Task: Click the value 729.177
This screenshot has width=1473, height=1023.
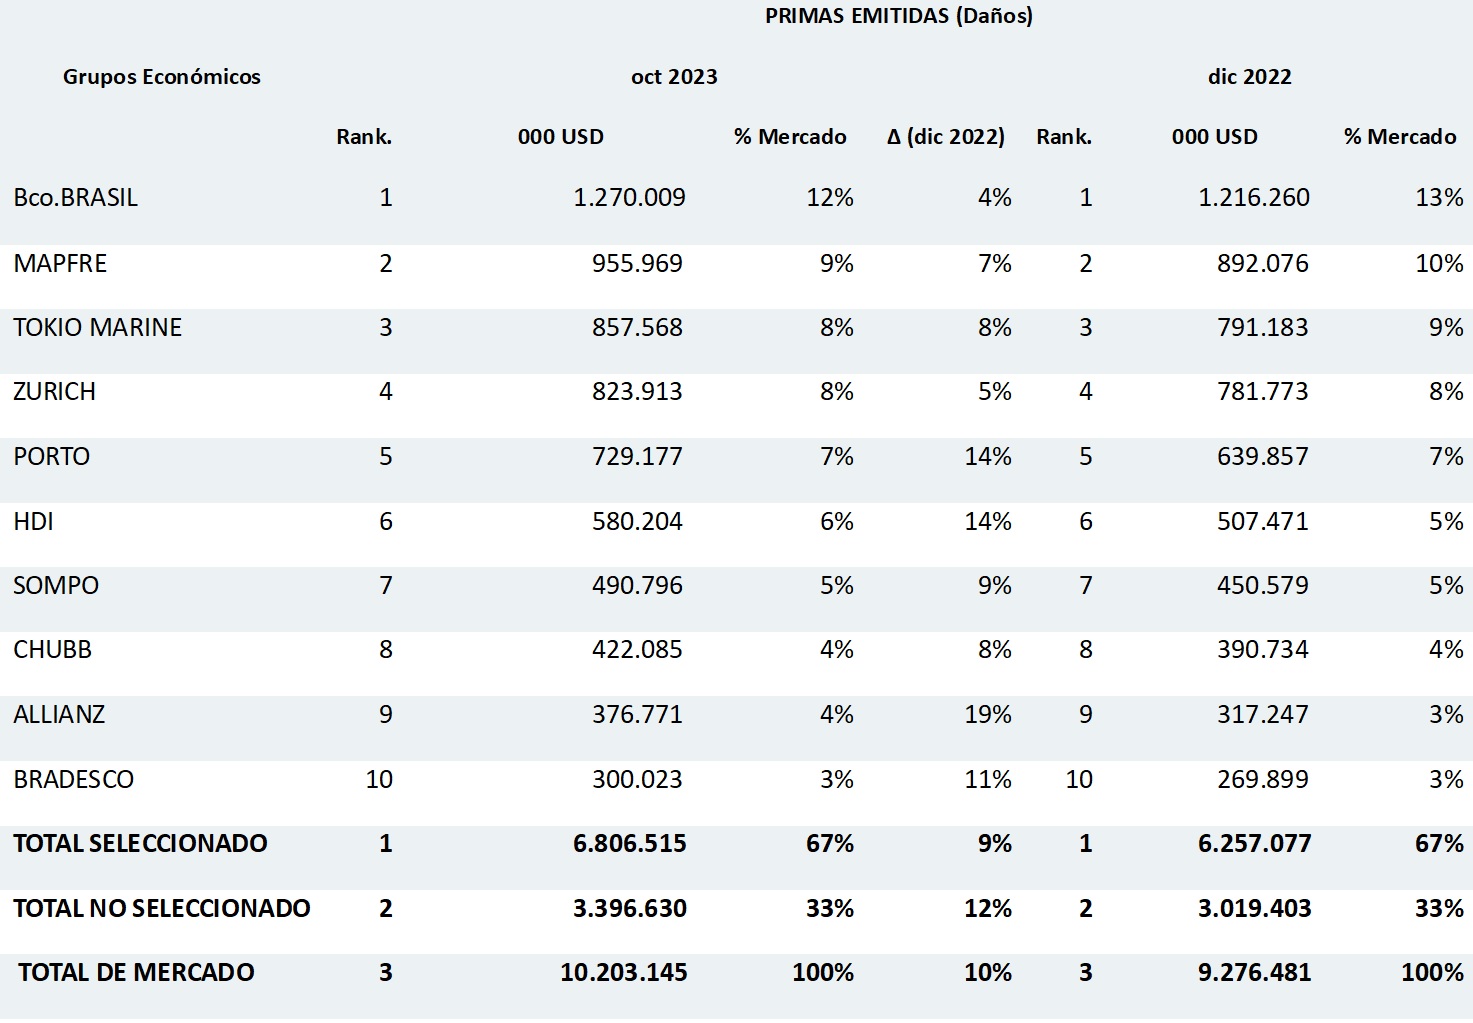Action: (x=638, y=457)
